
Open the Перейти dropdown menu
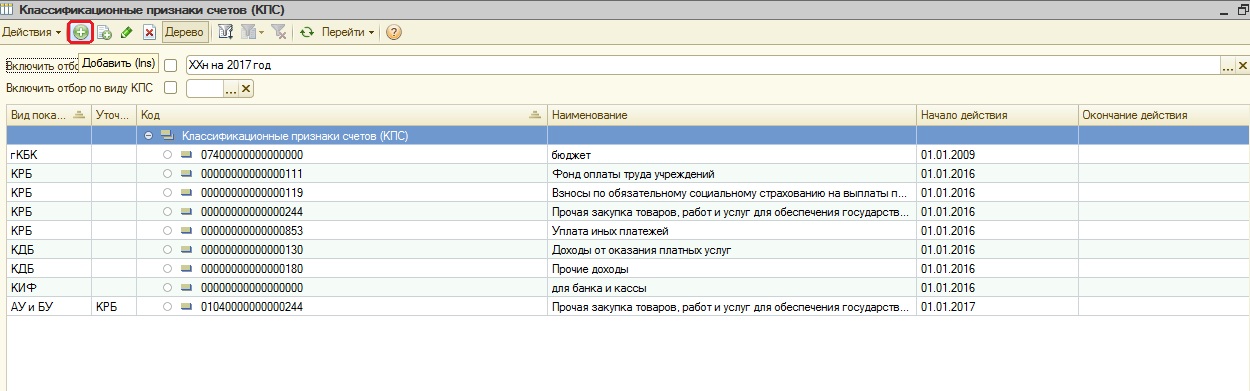click(x=348, y=32)
